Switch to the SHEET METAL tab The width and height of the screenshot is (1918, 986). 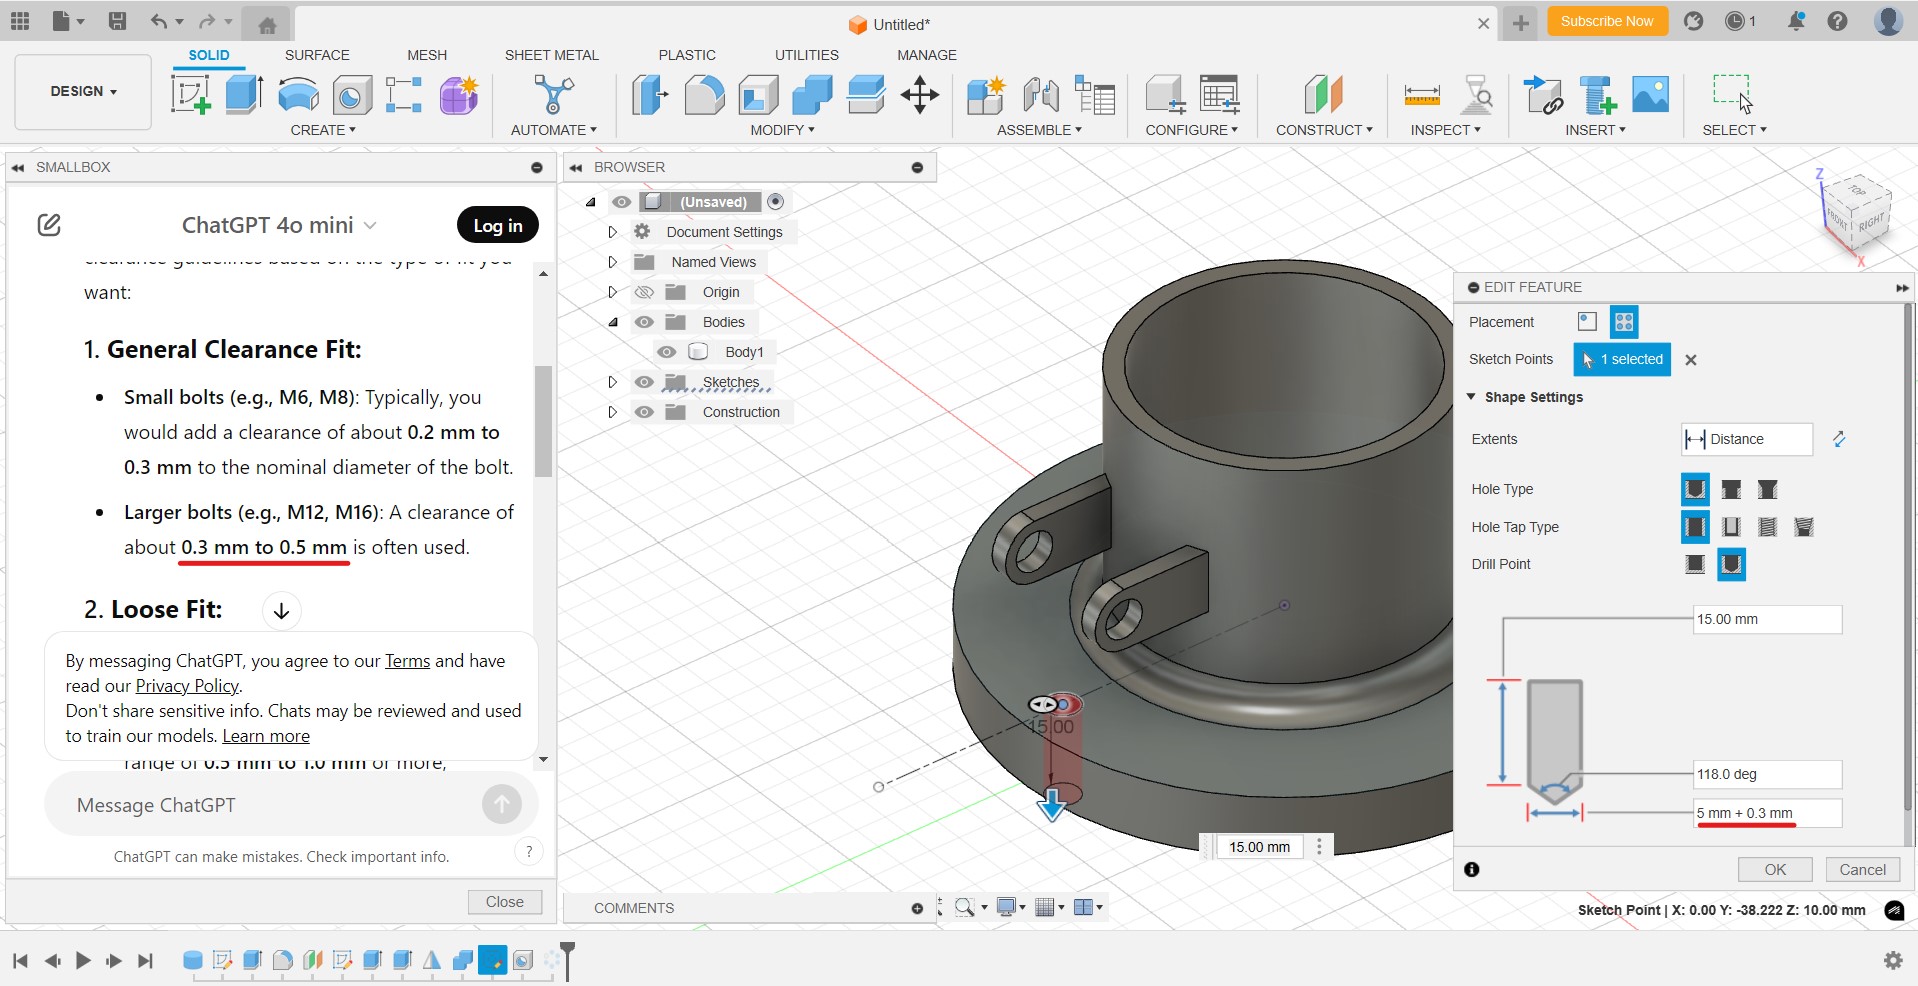tap(551, 55)
